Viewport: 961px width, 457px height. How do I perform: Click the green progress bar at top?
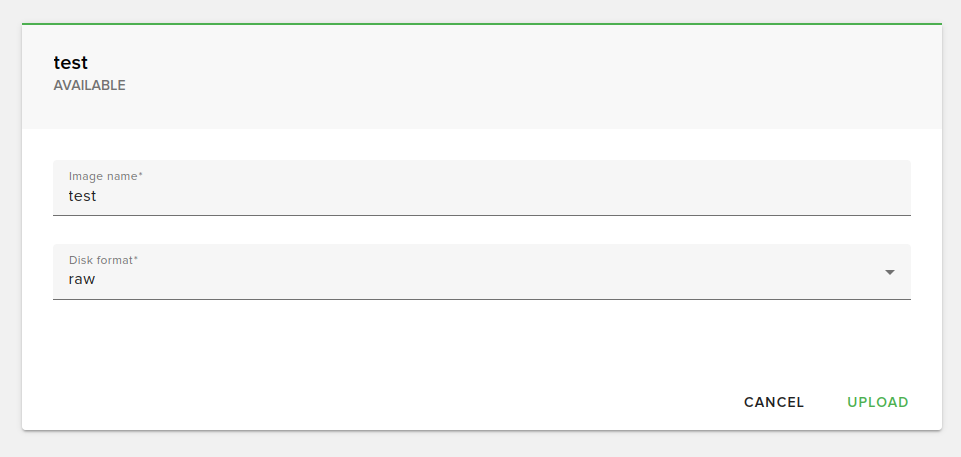tap(481, 23)
